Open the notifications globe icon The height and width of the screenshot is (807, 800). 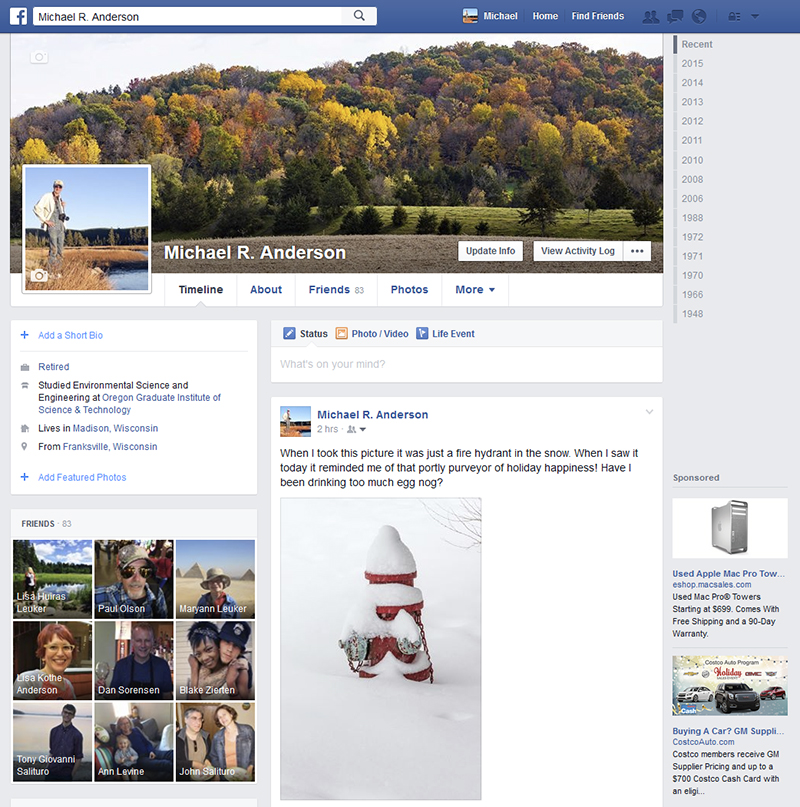(700, 15)
